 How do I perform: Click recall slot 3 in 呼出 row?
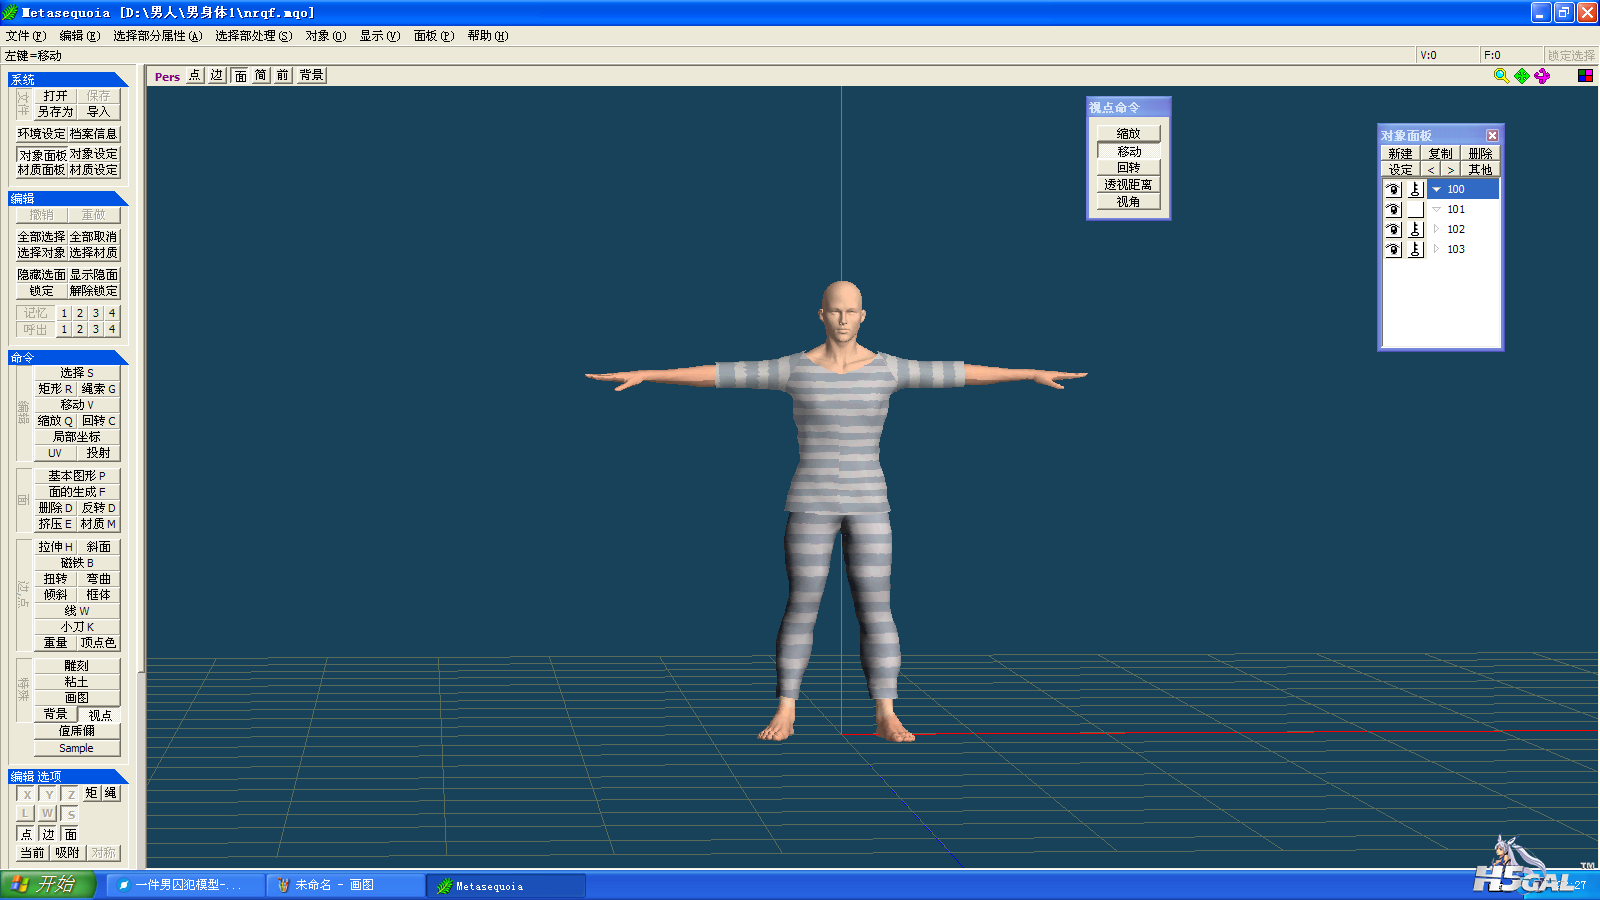96,329
